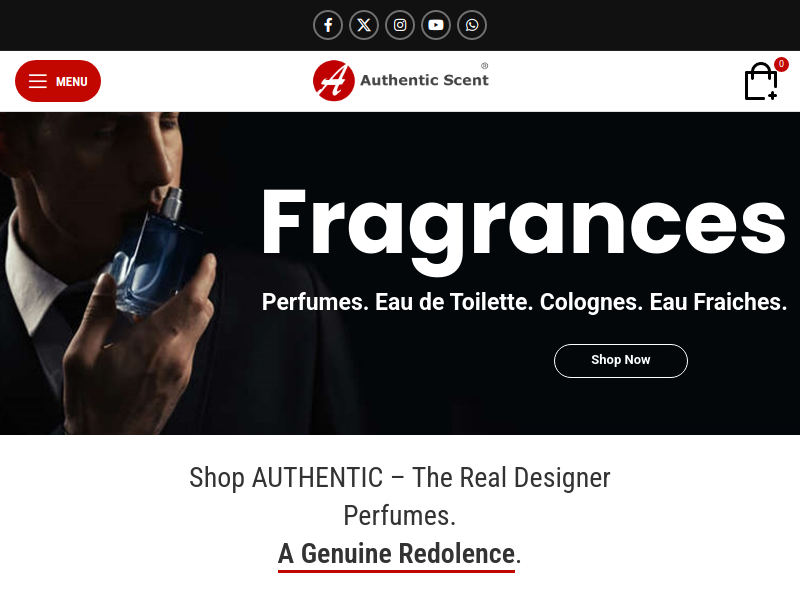800x600 pixels.
Task: Click the red A logo emblem
Action: pos(334,81)
